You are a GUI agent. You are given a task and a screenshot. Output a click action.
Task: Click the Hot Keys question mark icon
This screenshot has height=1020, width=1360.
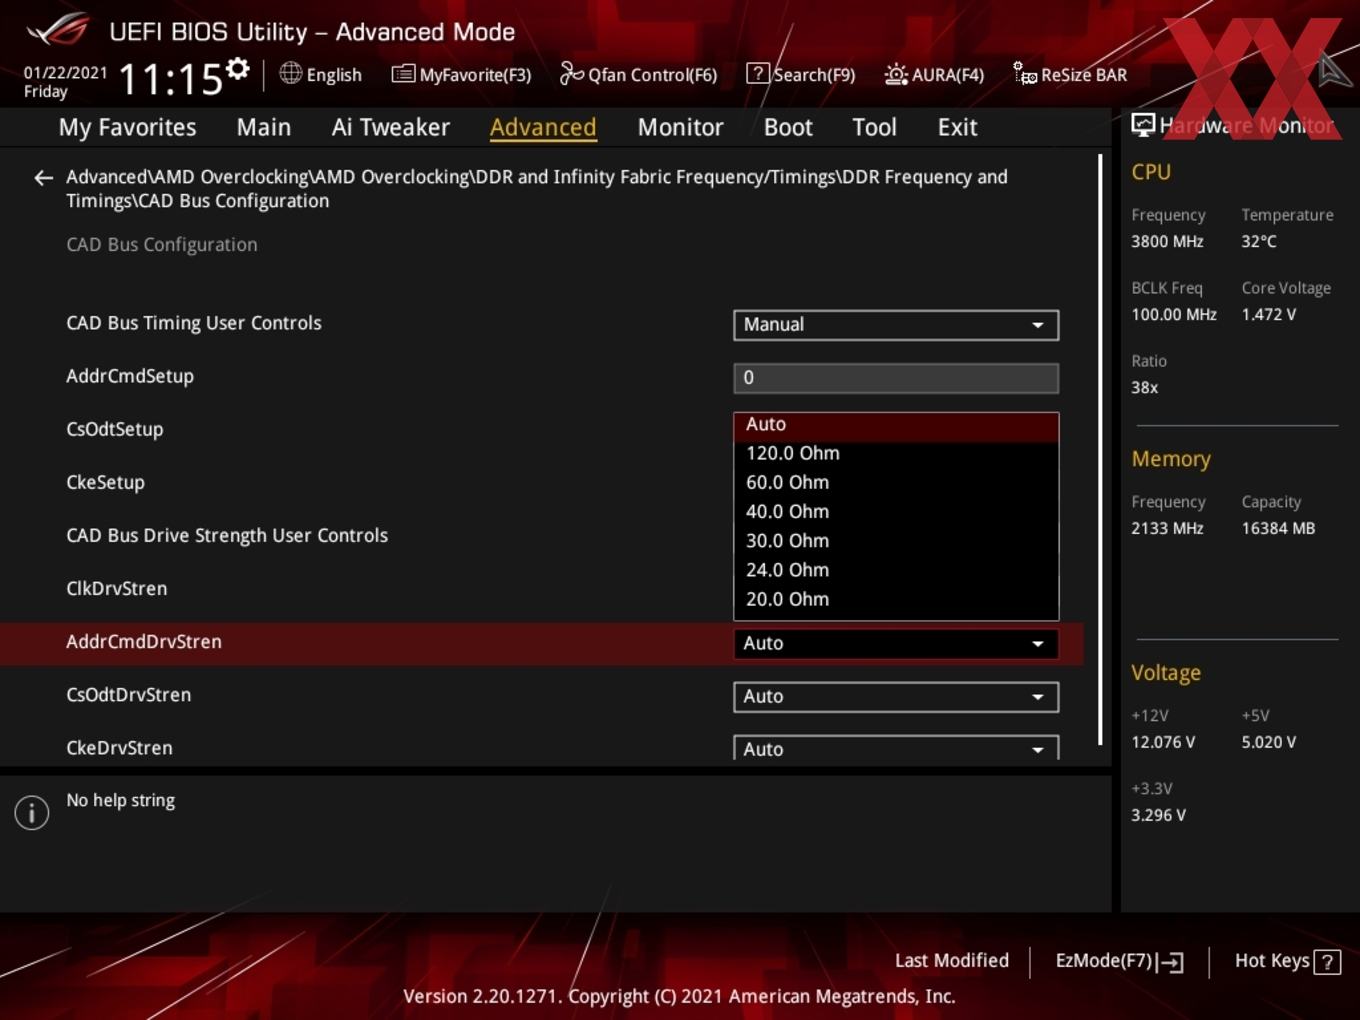pyautogui.click(x=1327, y=962)
